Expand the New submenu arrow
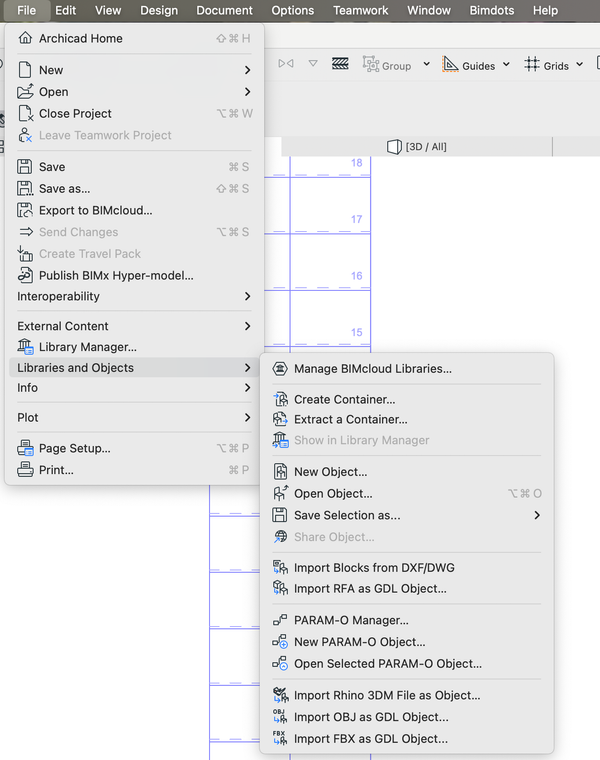This screenshot has width=600, height=760. 248,70
